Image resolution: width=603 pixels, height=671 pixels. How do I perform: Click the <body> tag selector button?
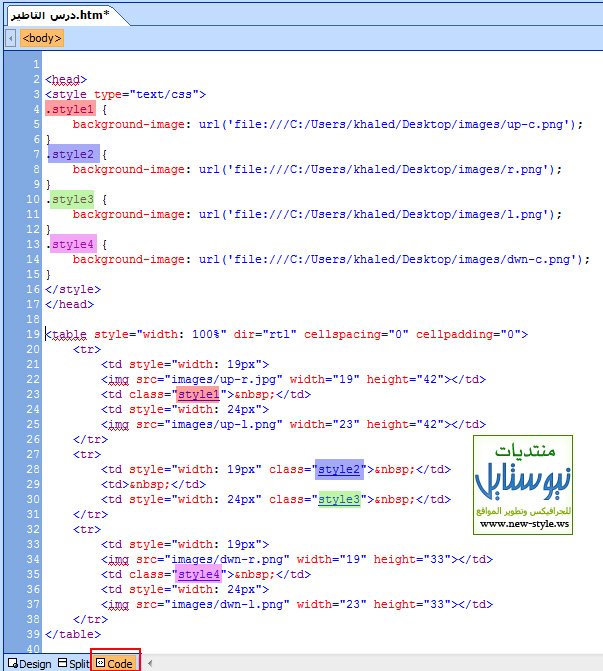[42, 38]
